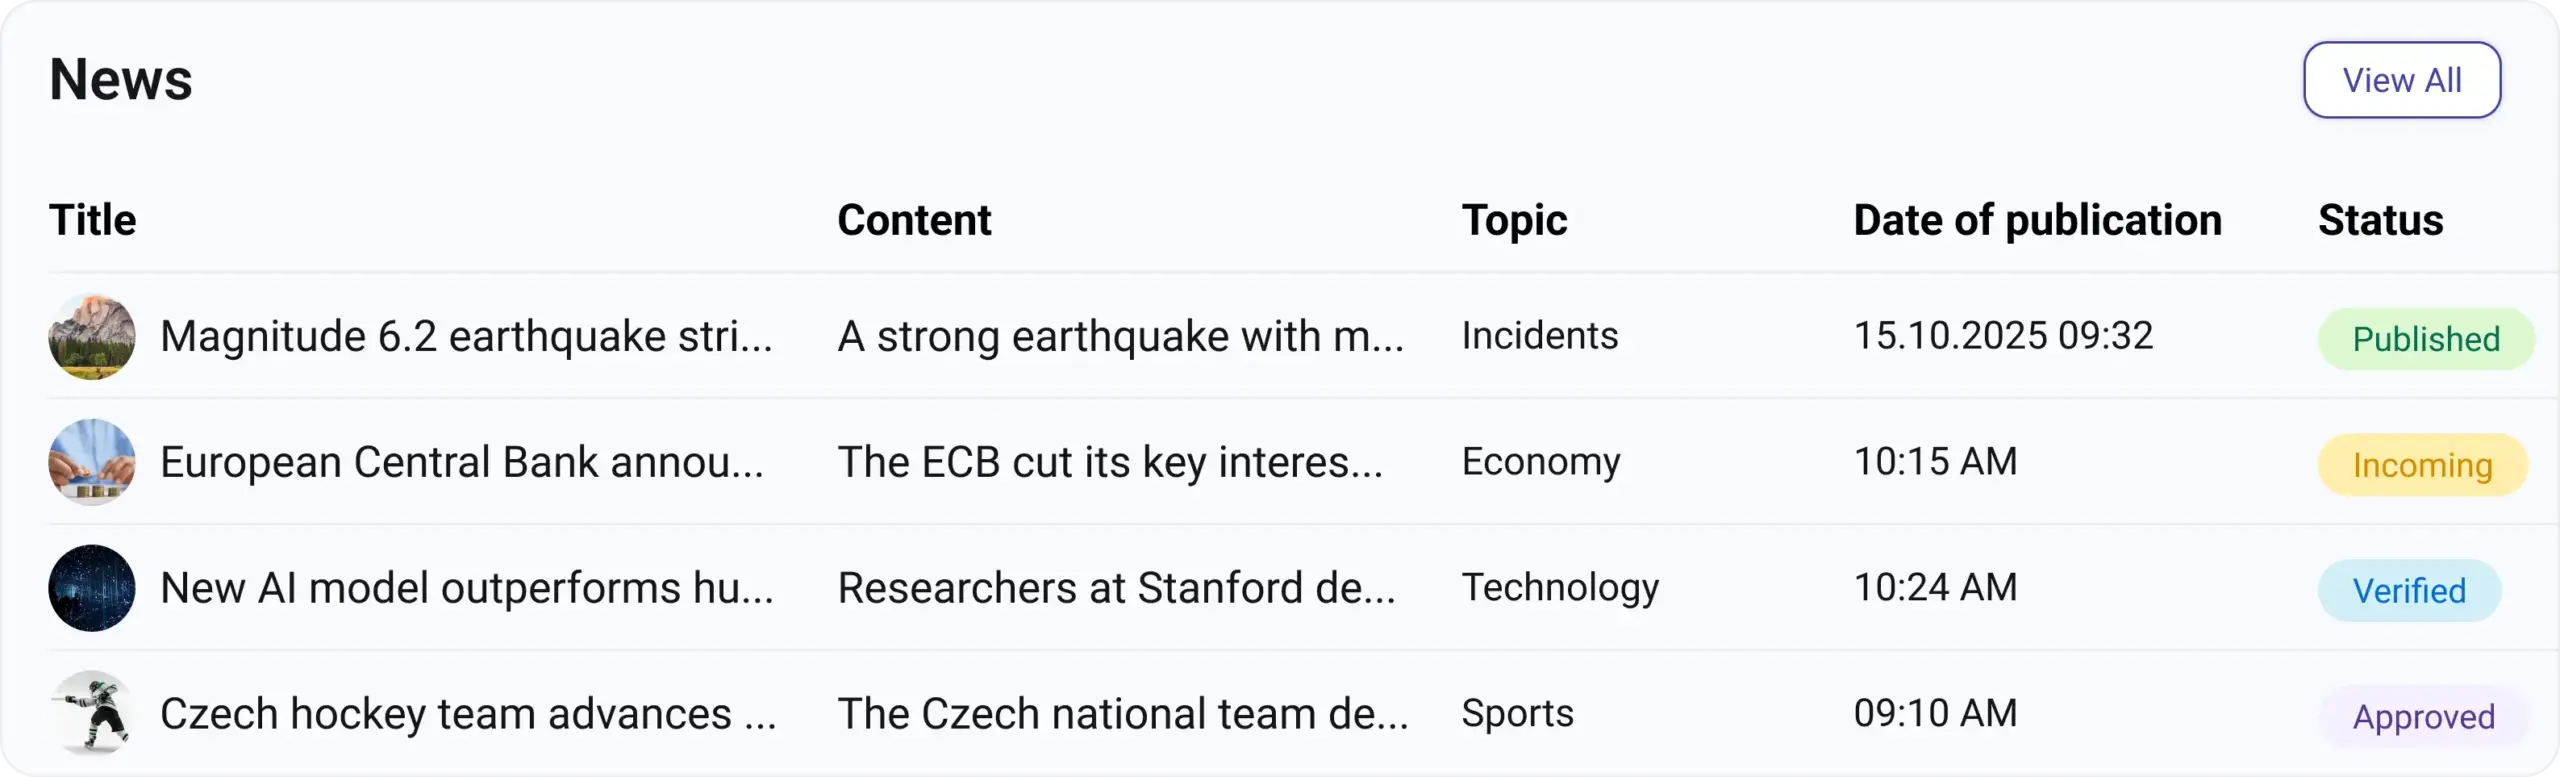2560x777 pixels.
Task: Open the European Central Bank coins thumbnail
Action: [x=92, y=462]
